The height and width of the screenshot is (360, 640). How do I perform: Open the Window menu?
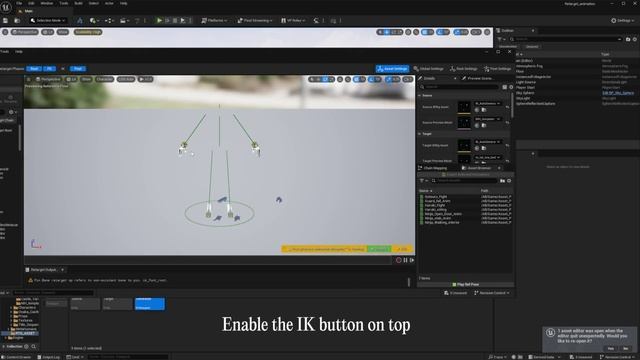pos(47,3)
